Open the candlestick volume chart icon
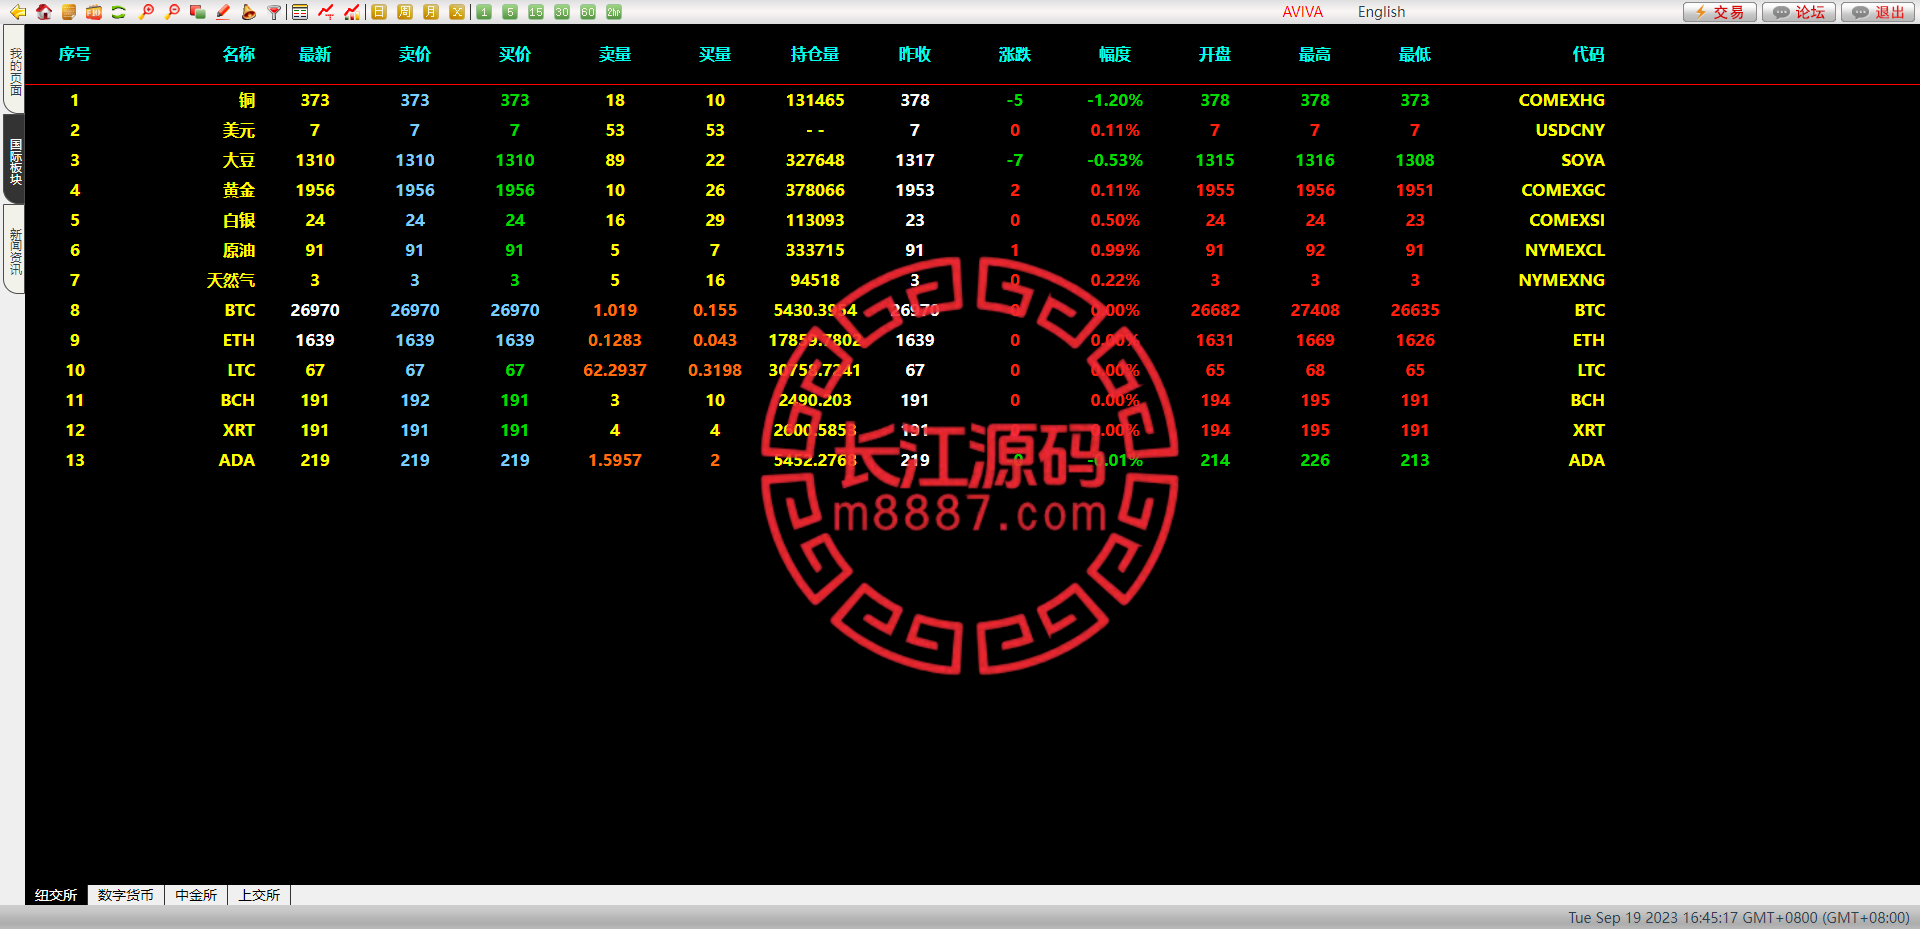 [x=352, y=12]
